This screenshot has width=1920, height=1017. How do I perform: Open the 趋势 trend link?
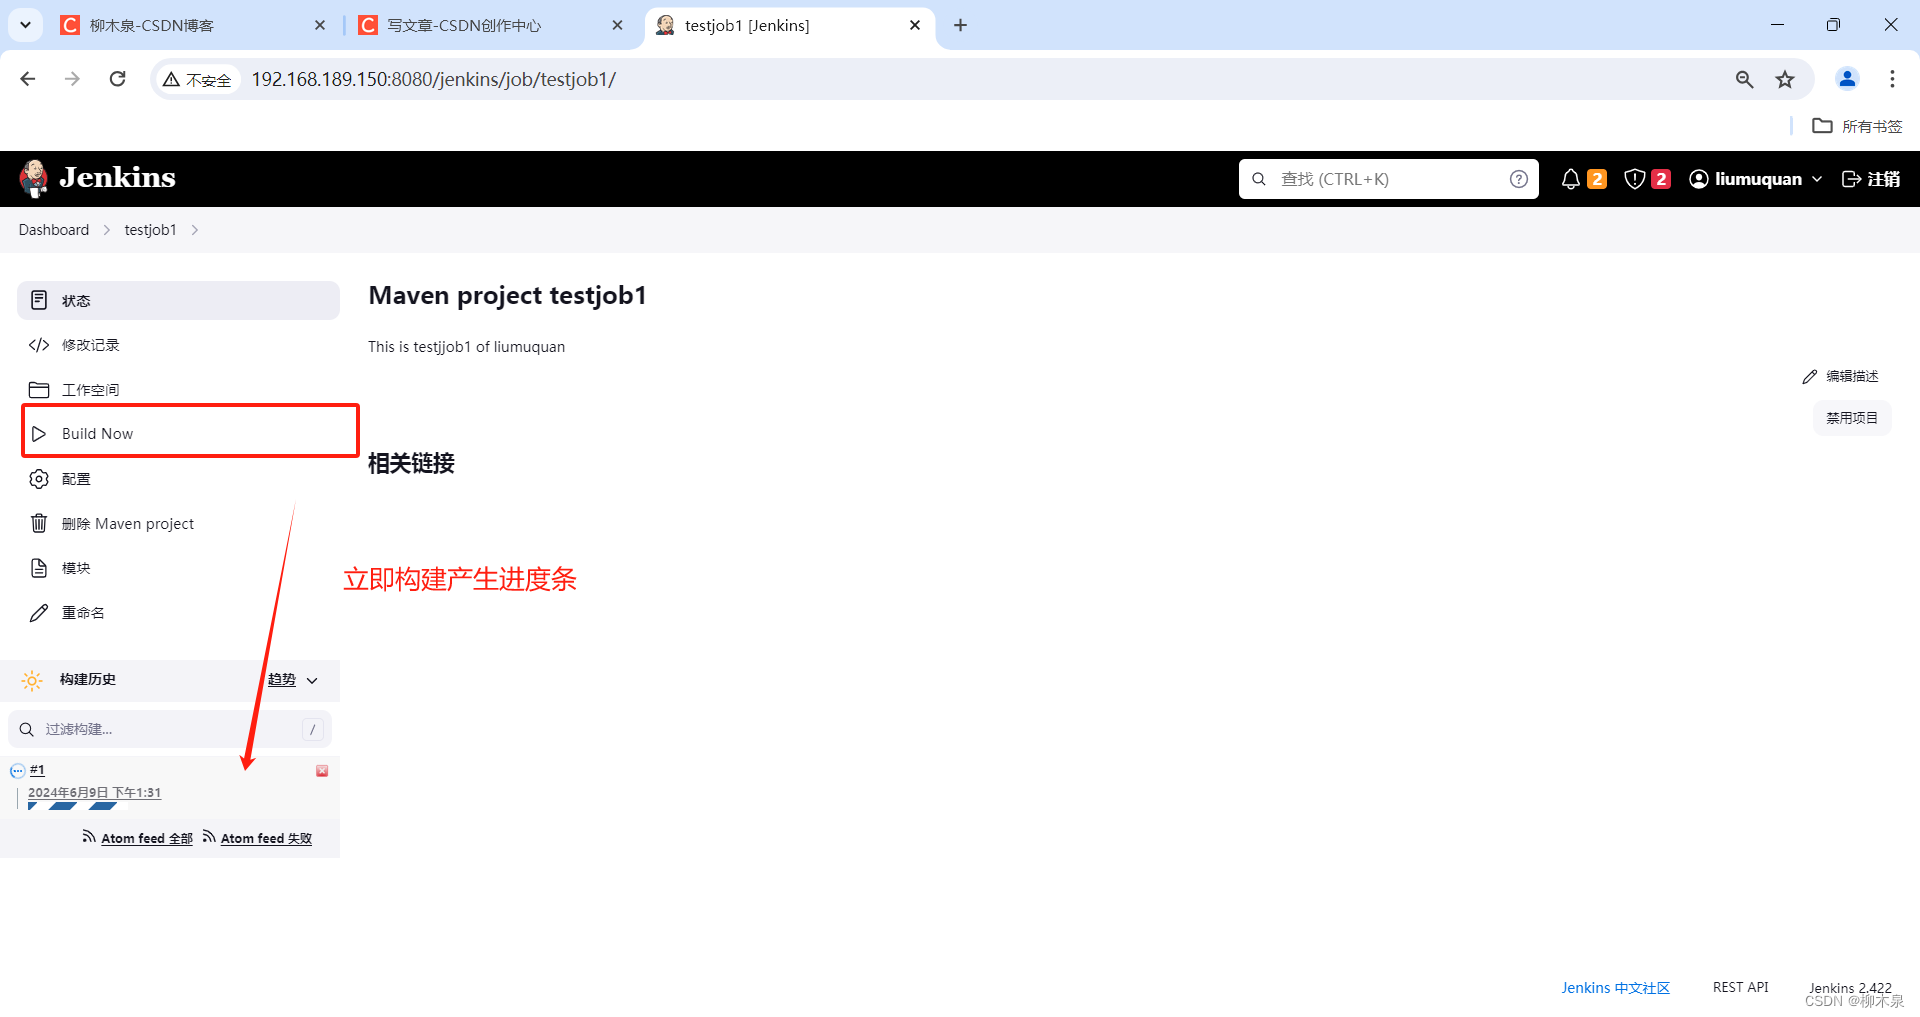(282, 679)
